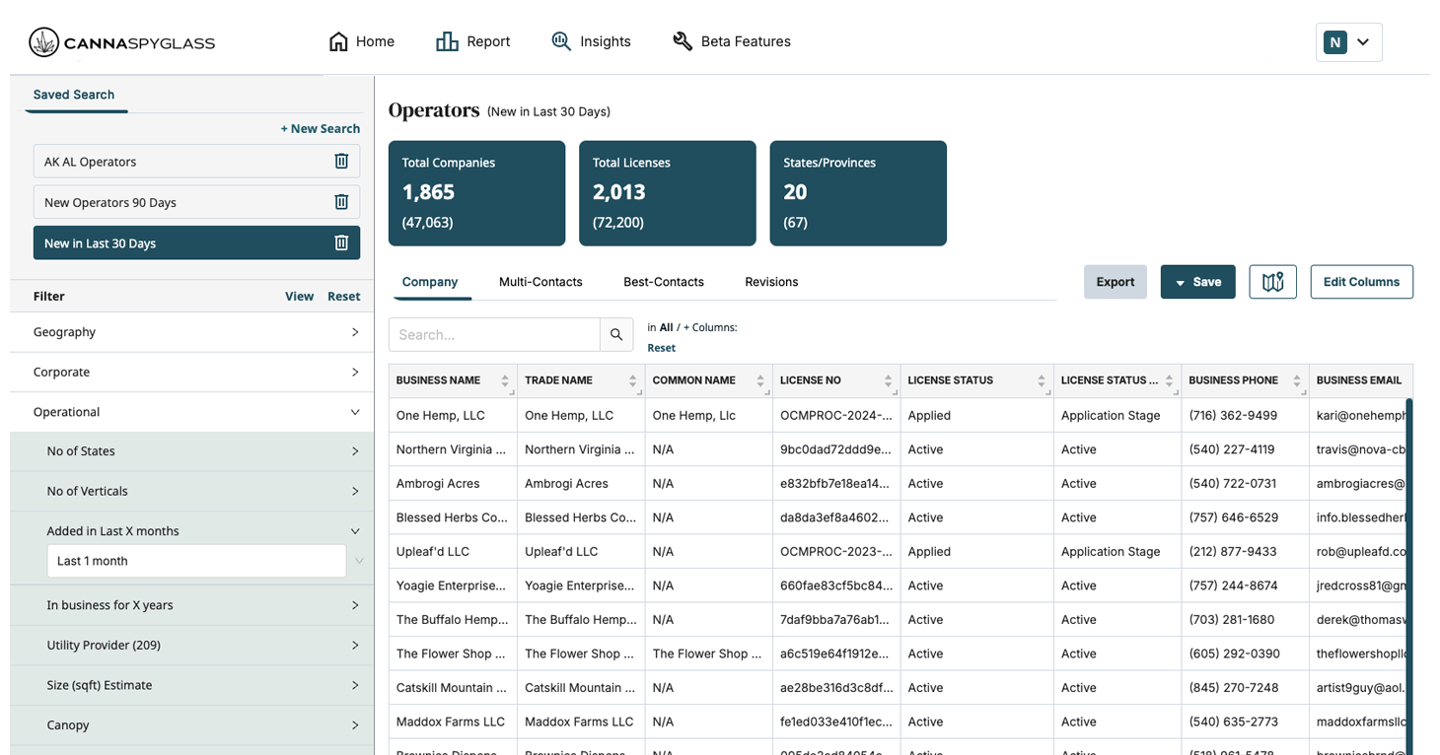
Task: Sort by the Business Phone column arrows
Action: click(1297, 381)
